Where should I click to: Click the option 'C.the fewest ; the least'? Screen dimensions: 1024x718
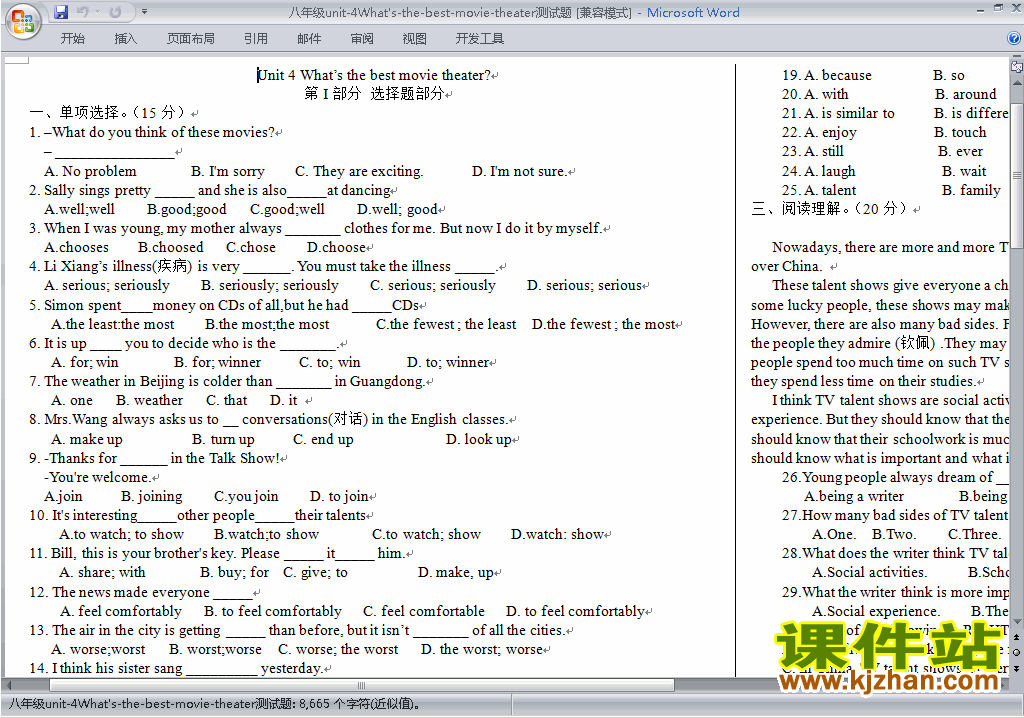click(x=446, y=324)
